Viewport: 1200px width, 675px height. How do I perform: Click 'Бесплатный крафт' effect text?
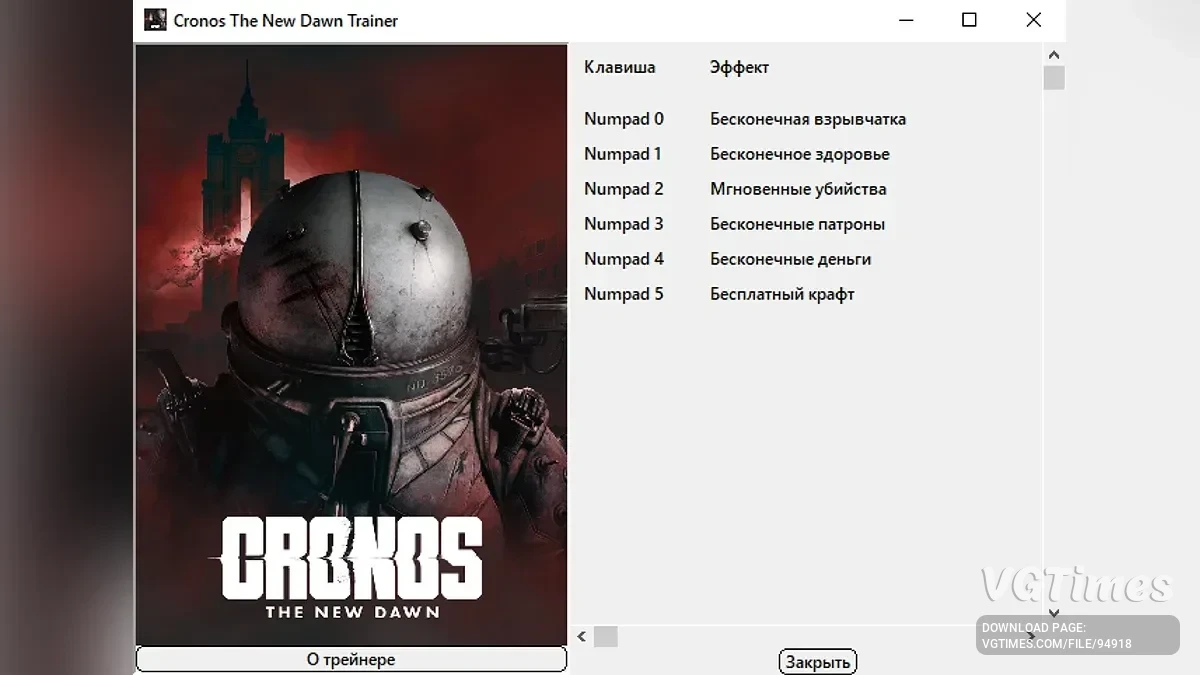(x=782, y=294)
